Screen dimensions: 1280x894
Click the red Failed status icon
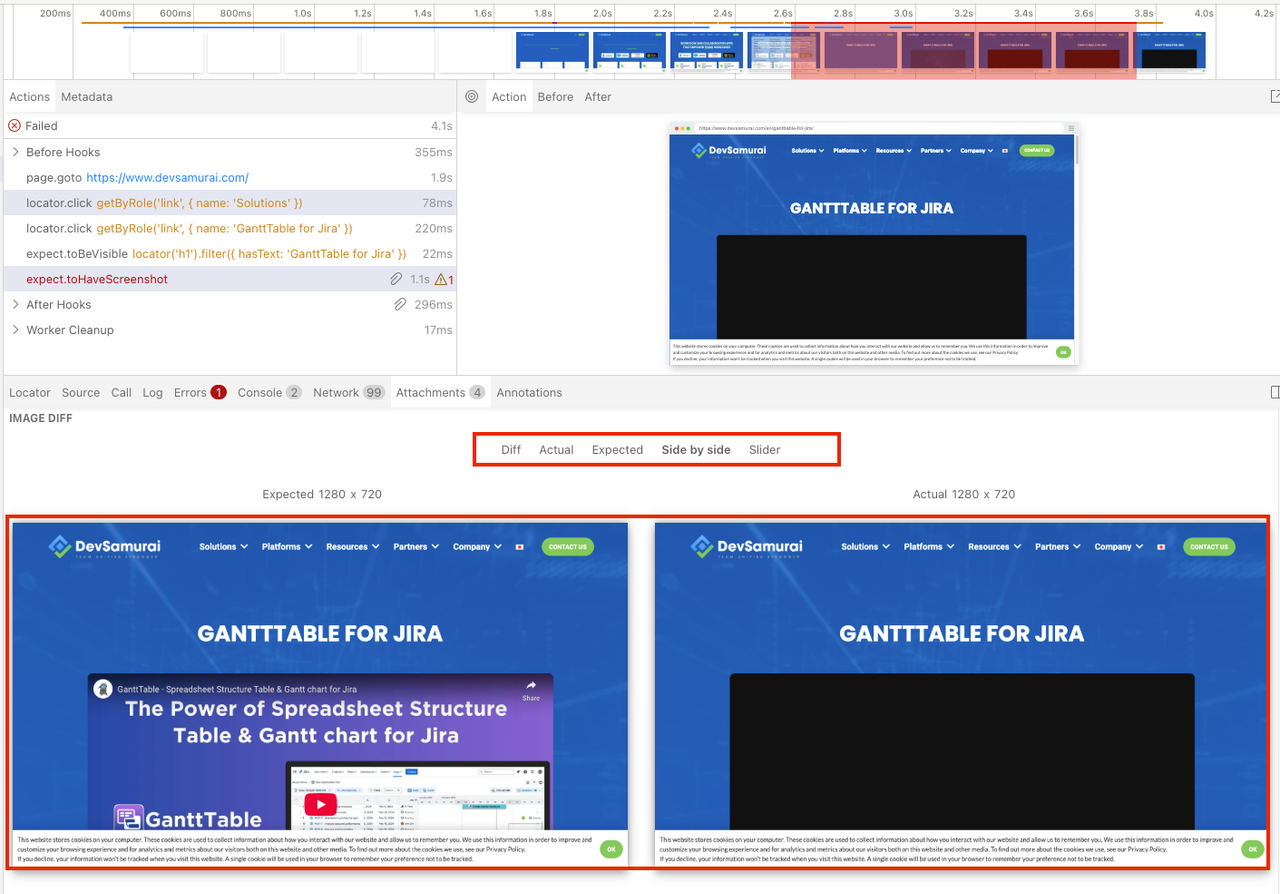click(x=14, y=126)
